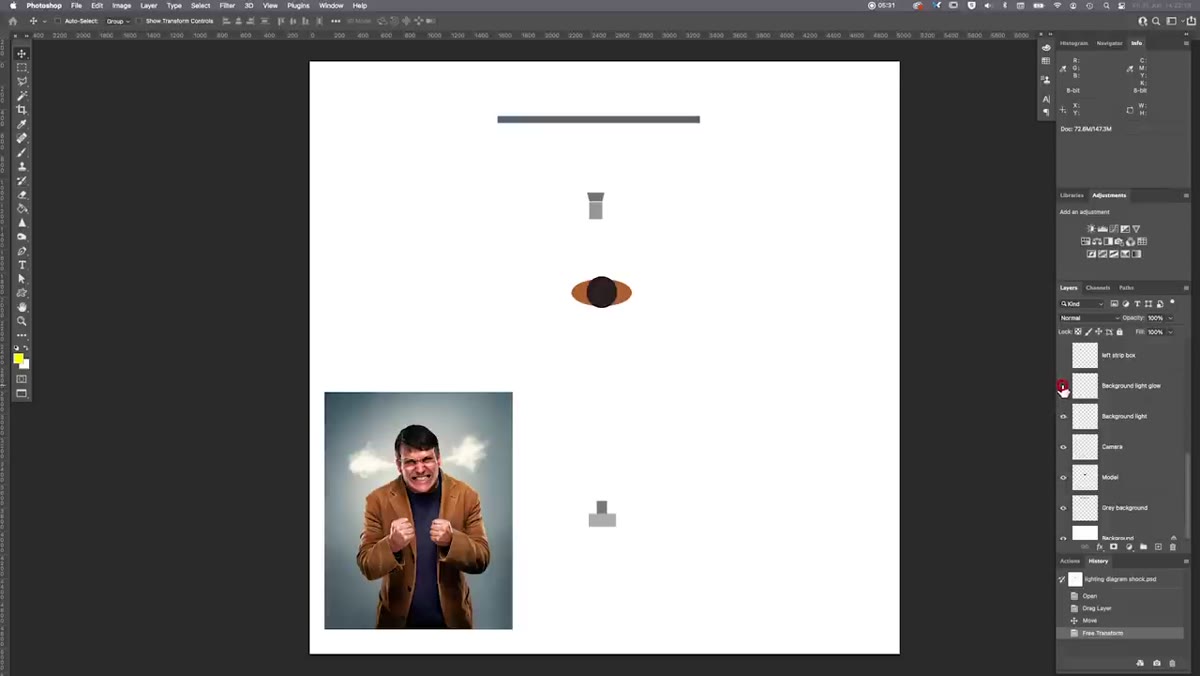Open the Auto-Select Group dropdown
The image size is (1200, 676).
120,21
